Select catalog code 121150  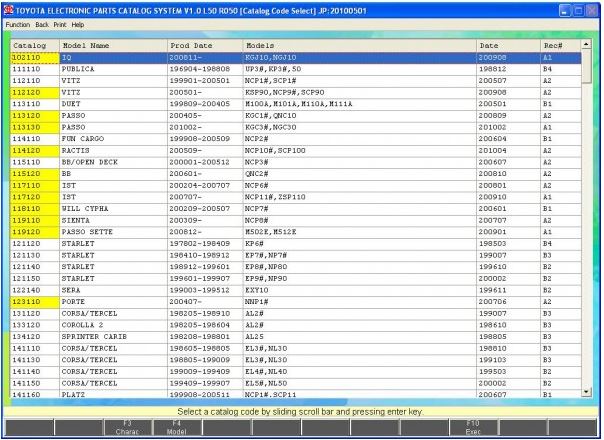coord(35,279)
